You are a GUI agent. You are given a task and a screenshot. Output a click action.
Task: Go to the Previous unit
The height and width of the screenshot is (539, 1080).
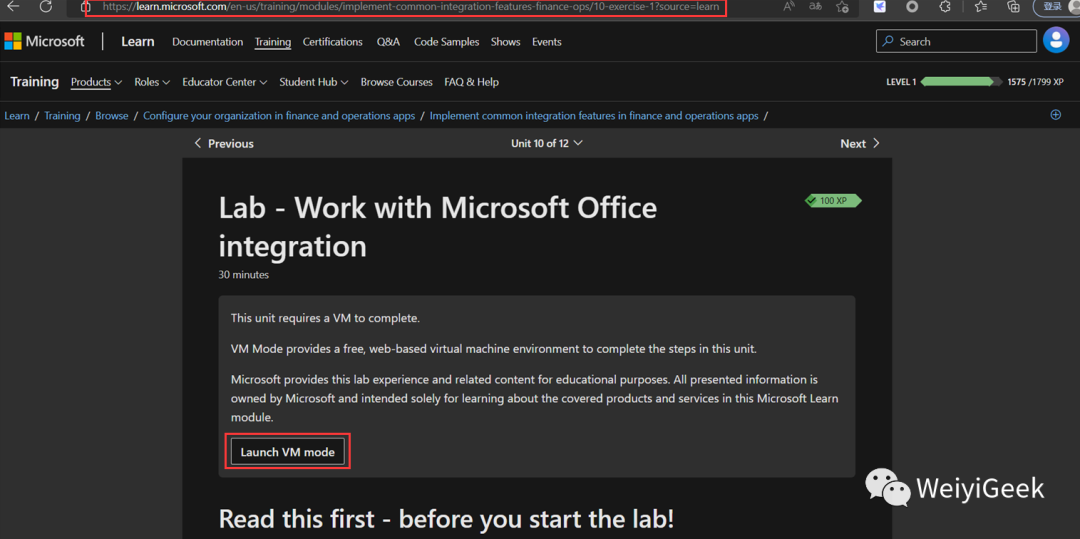[224, 144]
